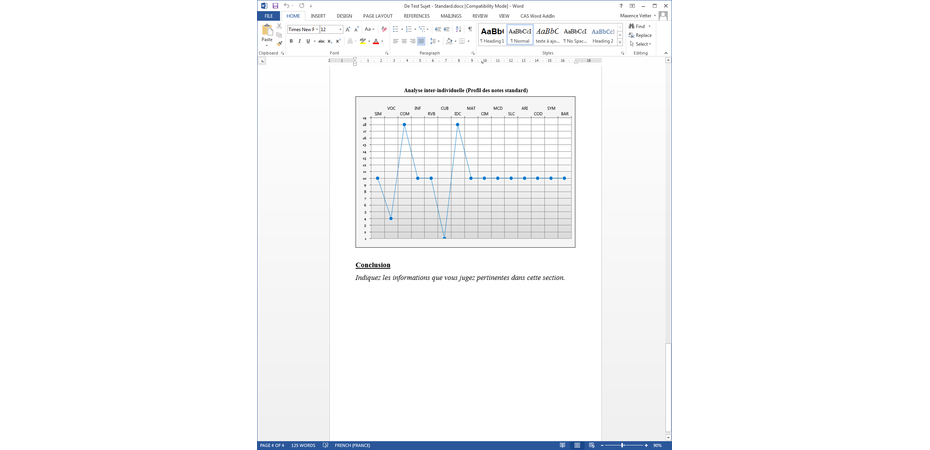Click the Bullets list icon
The width and height of the screenshot is (930, 450).
pyautogui.click(x=396, y=29)
